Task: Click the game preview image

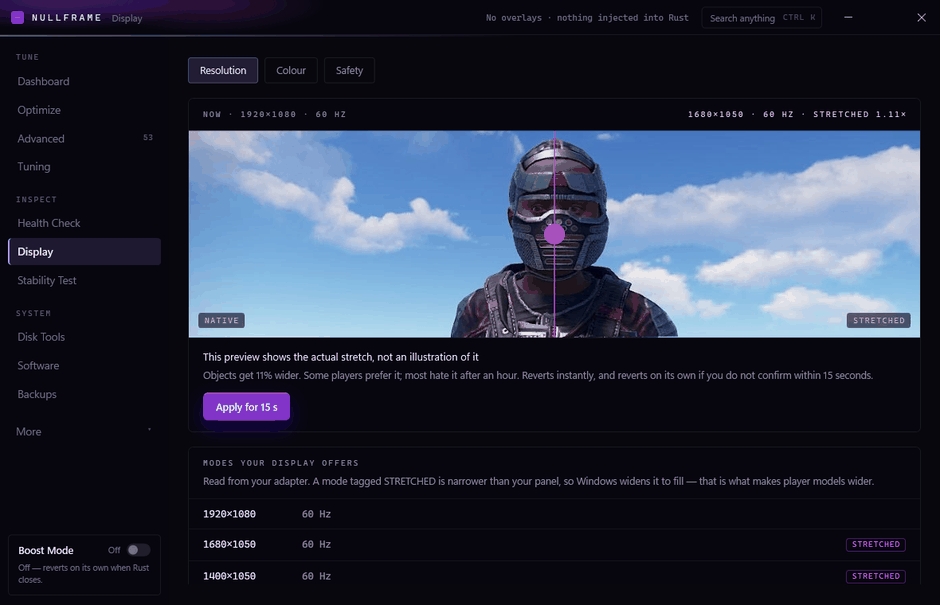Action: 554,234
